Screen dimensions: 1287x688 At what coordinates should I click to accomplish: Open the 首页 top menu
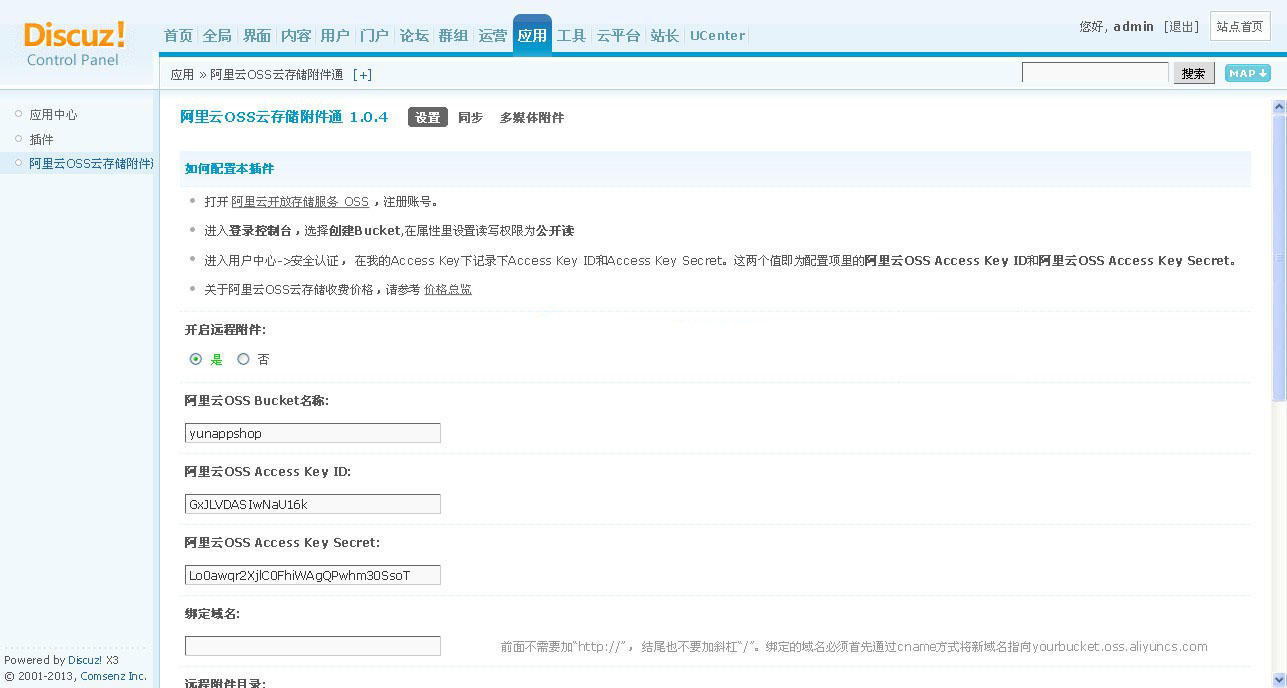(178, 36)
